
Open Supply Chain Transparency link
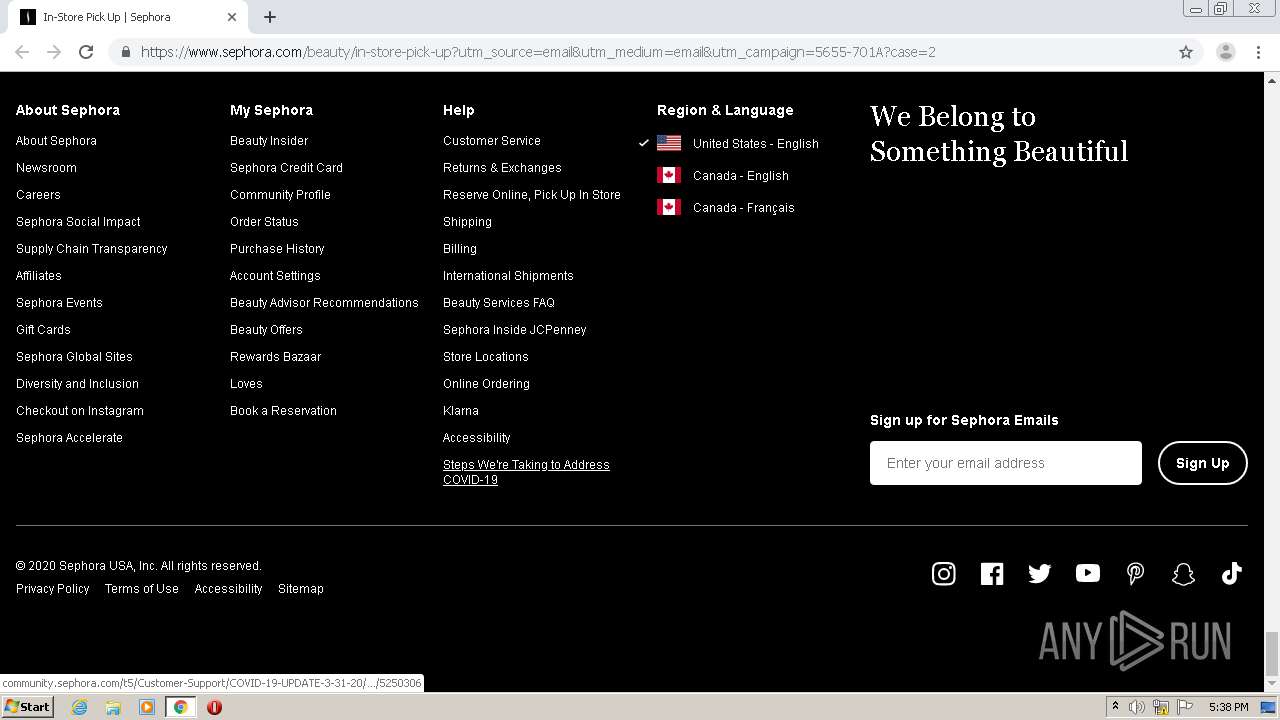point(92,249)
